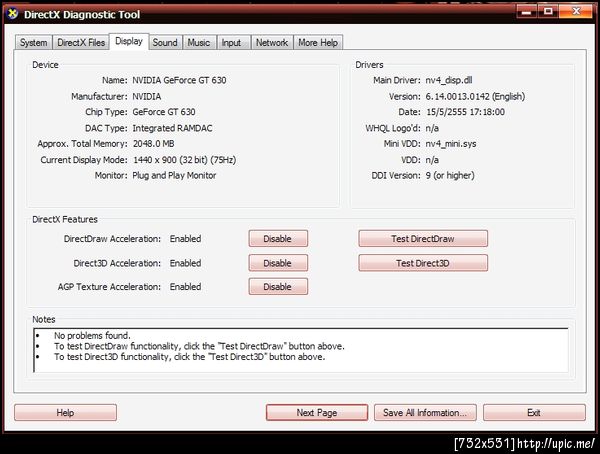Open the Network tab
Image resolution: width=600 pixels, height=454 pixels.
(272, 42)
